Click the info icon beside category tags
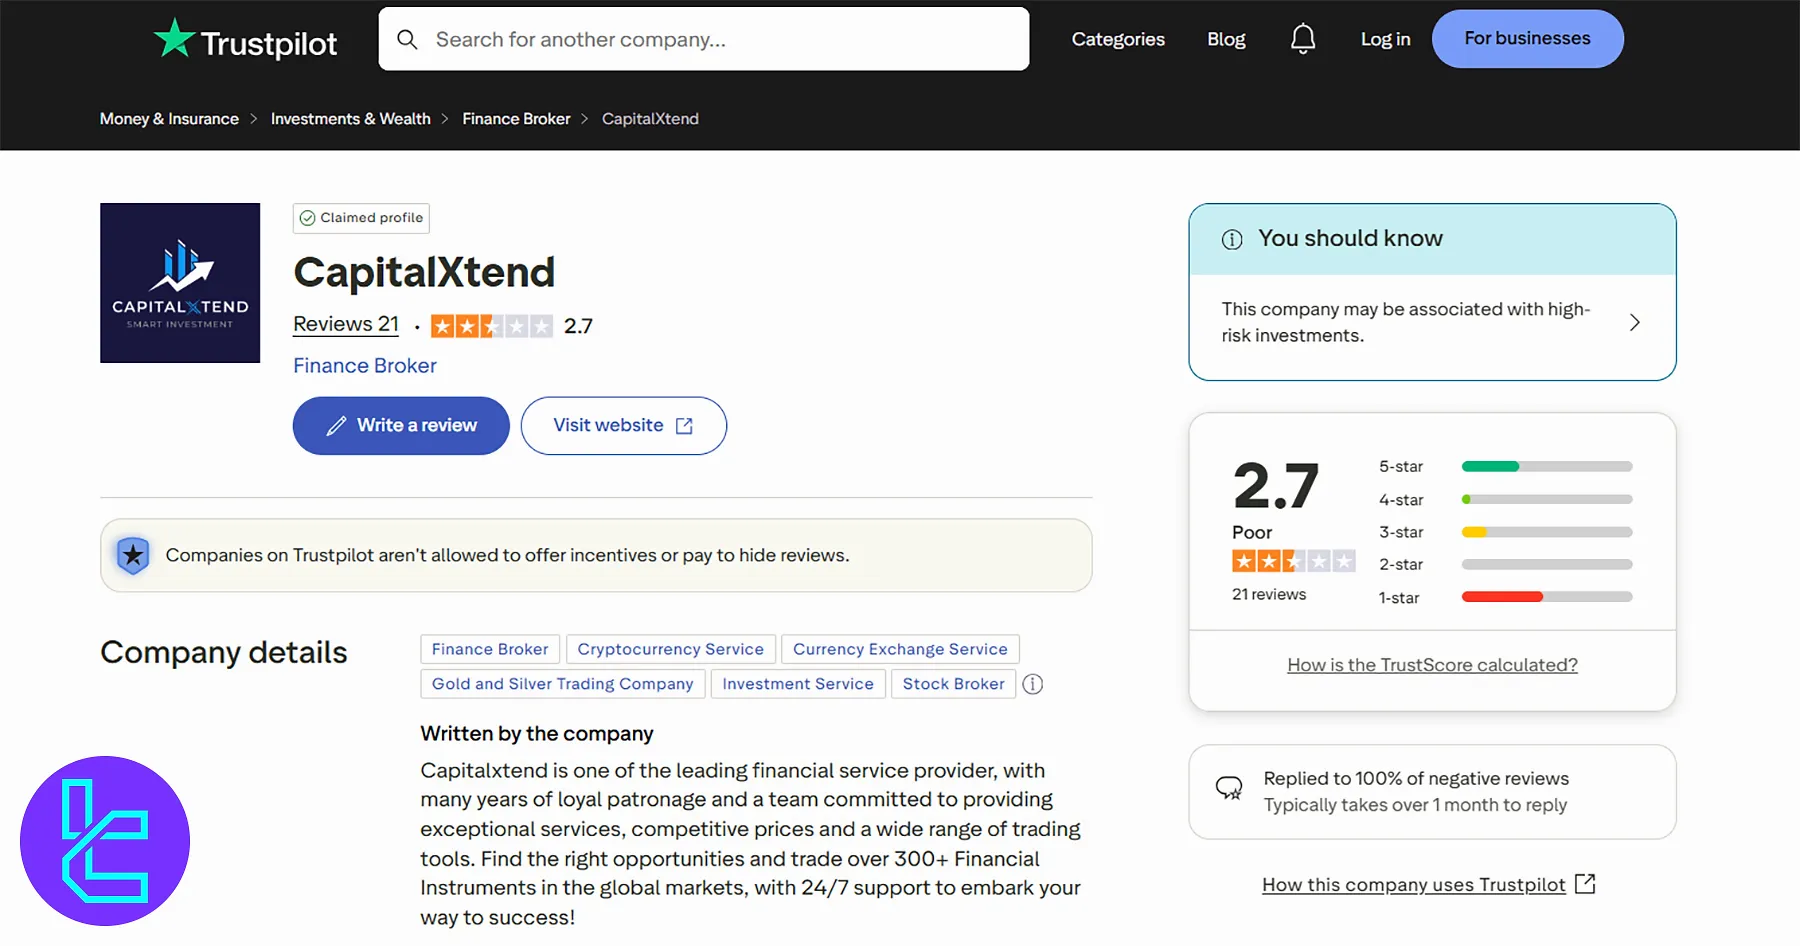The height and width of the screenshot is (946, 1800). (1033, 684)
